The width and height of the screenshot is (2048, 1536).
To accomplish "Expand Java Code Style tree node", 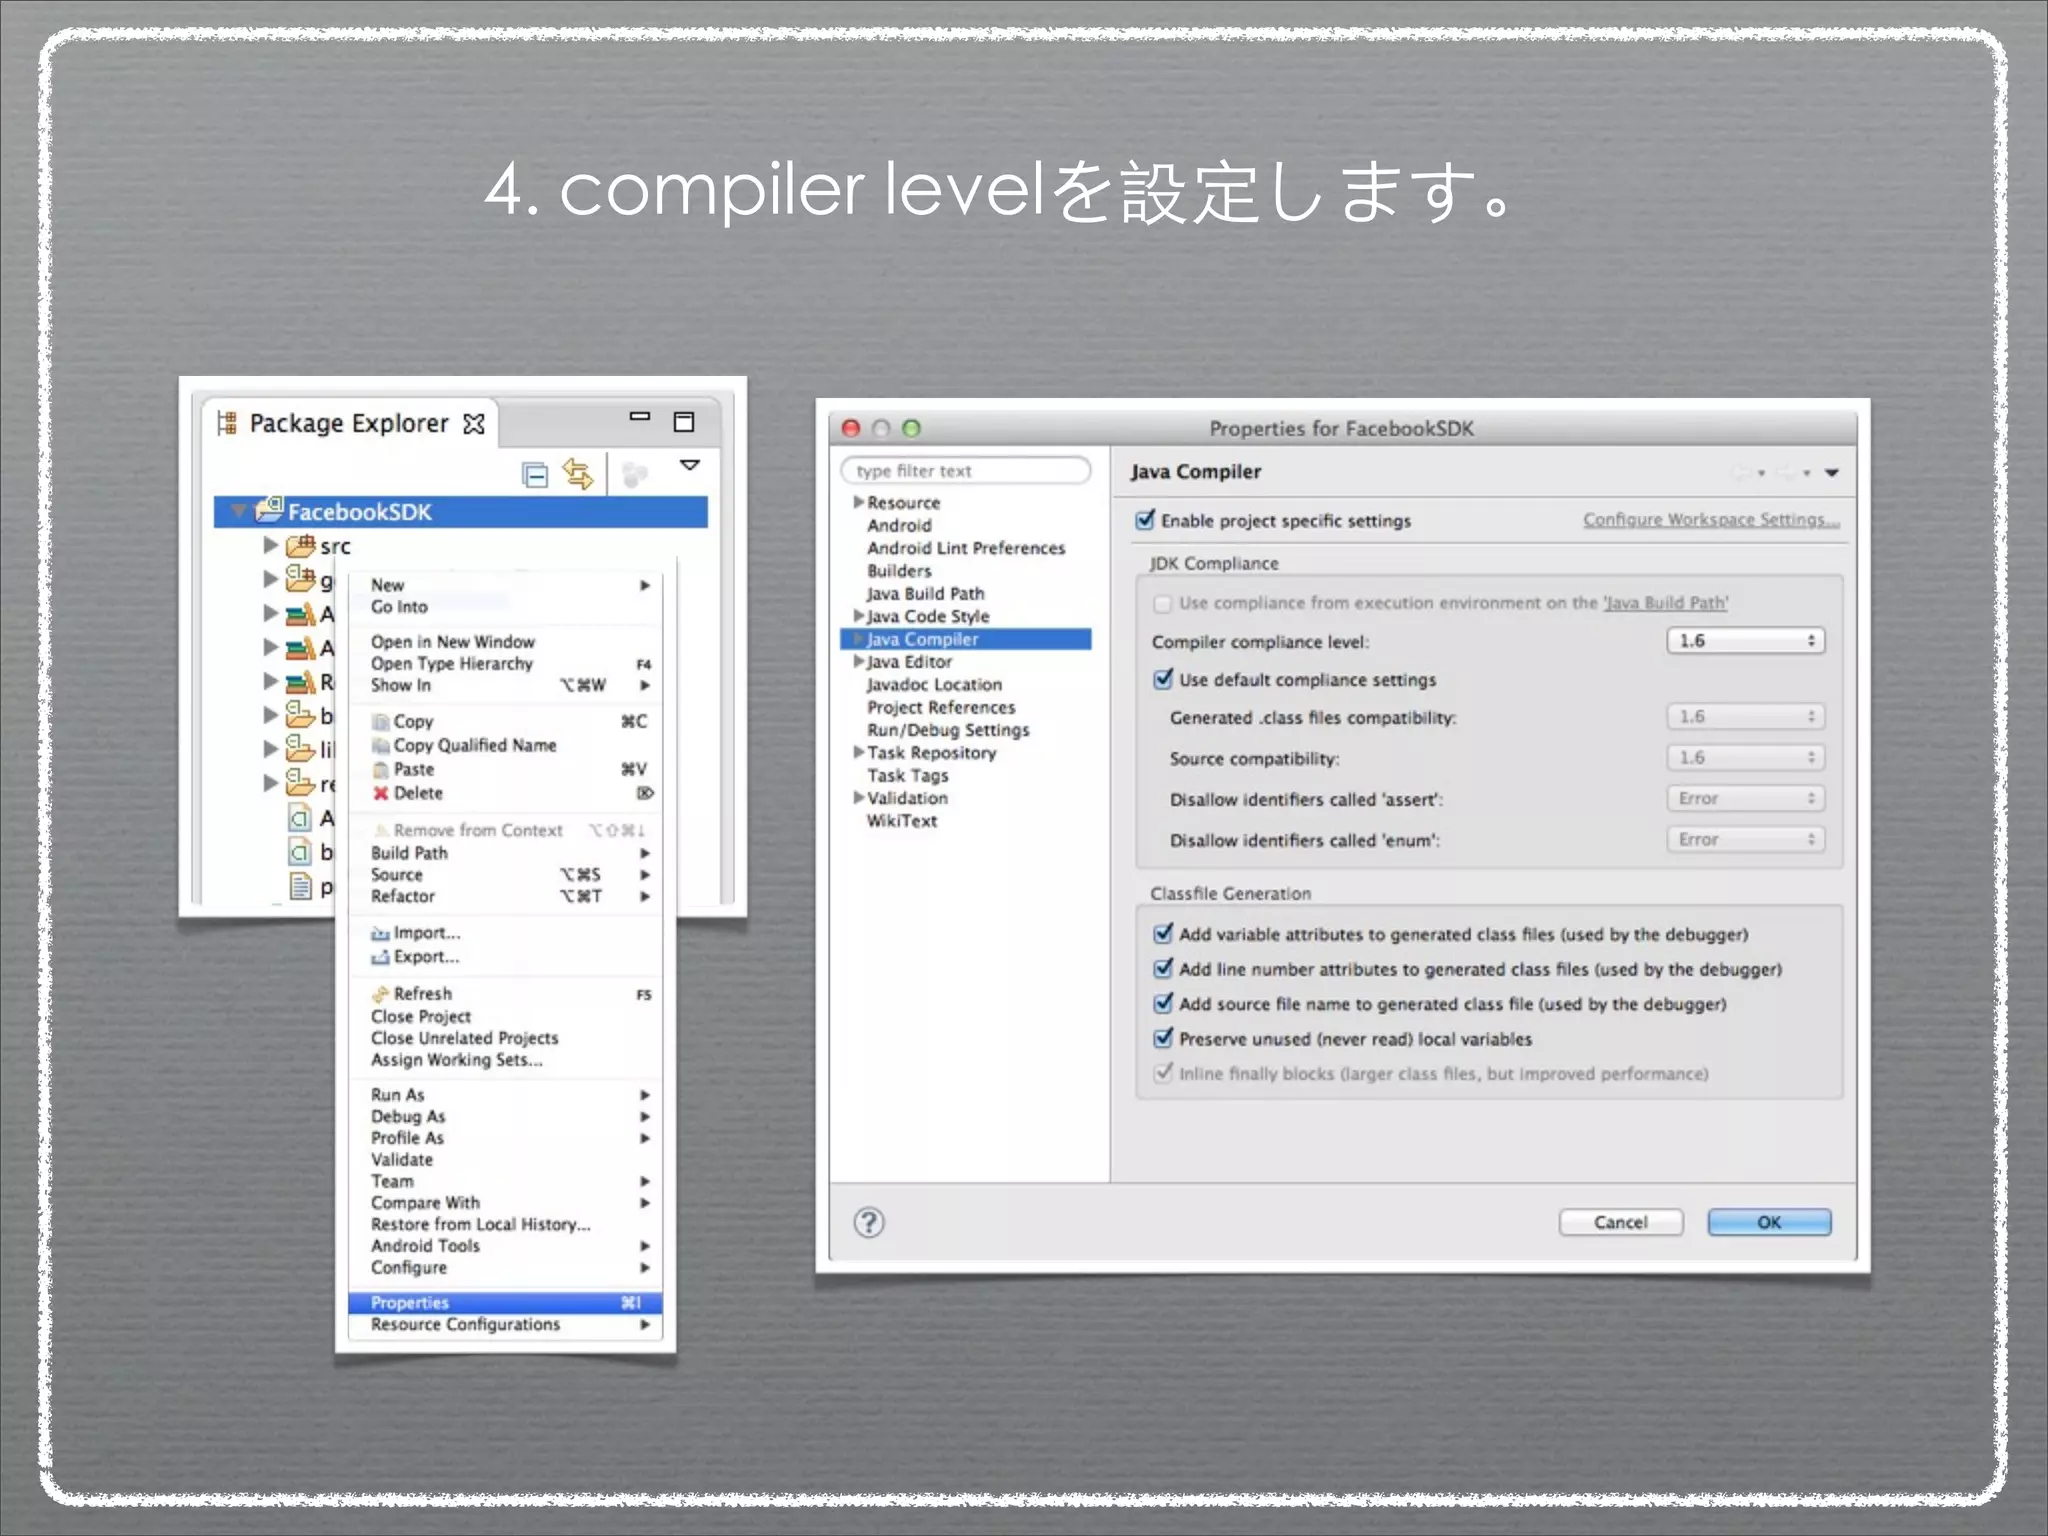I will (x=858, y=616).
